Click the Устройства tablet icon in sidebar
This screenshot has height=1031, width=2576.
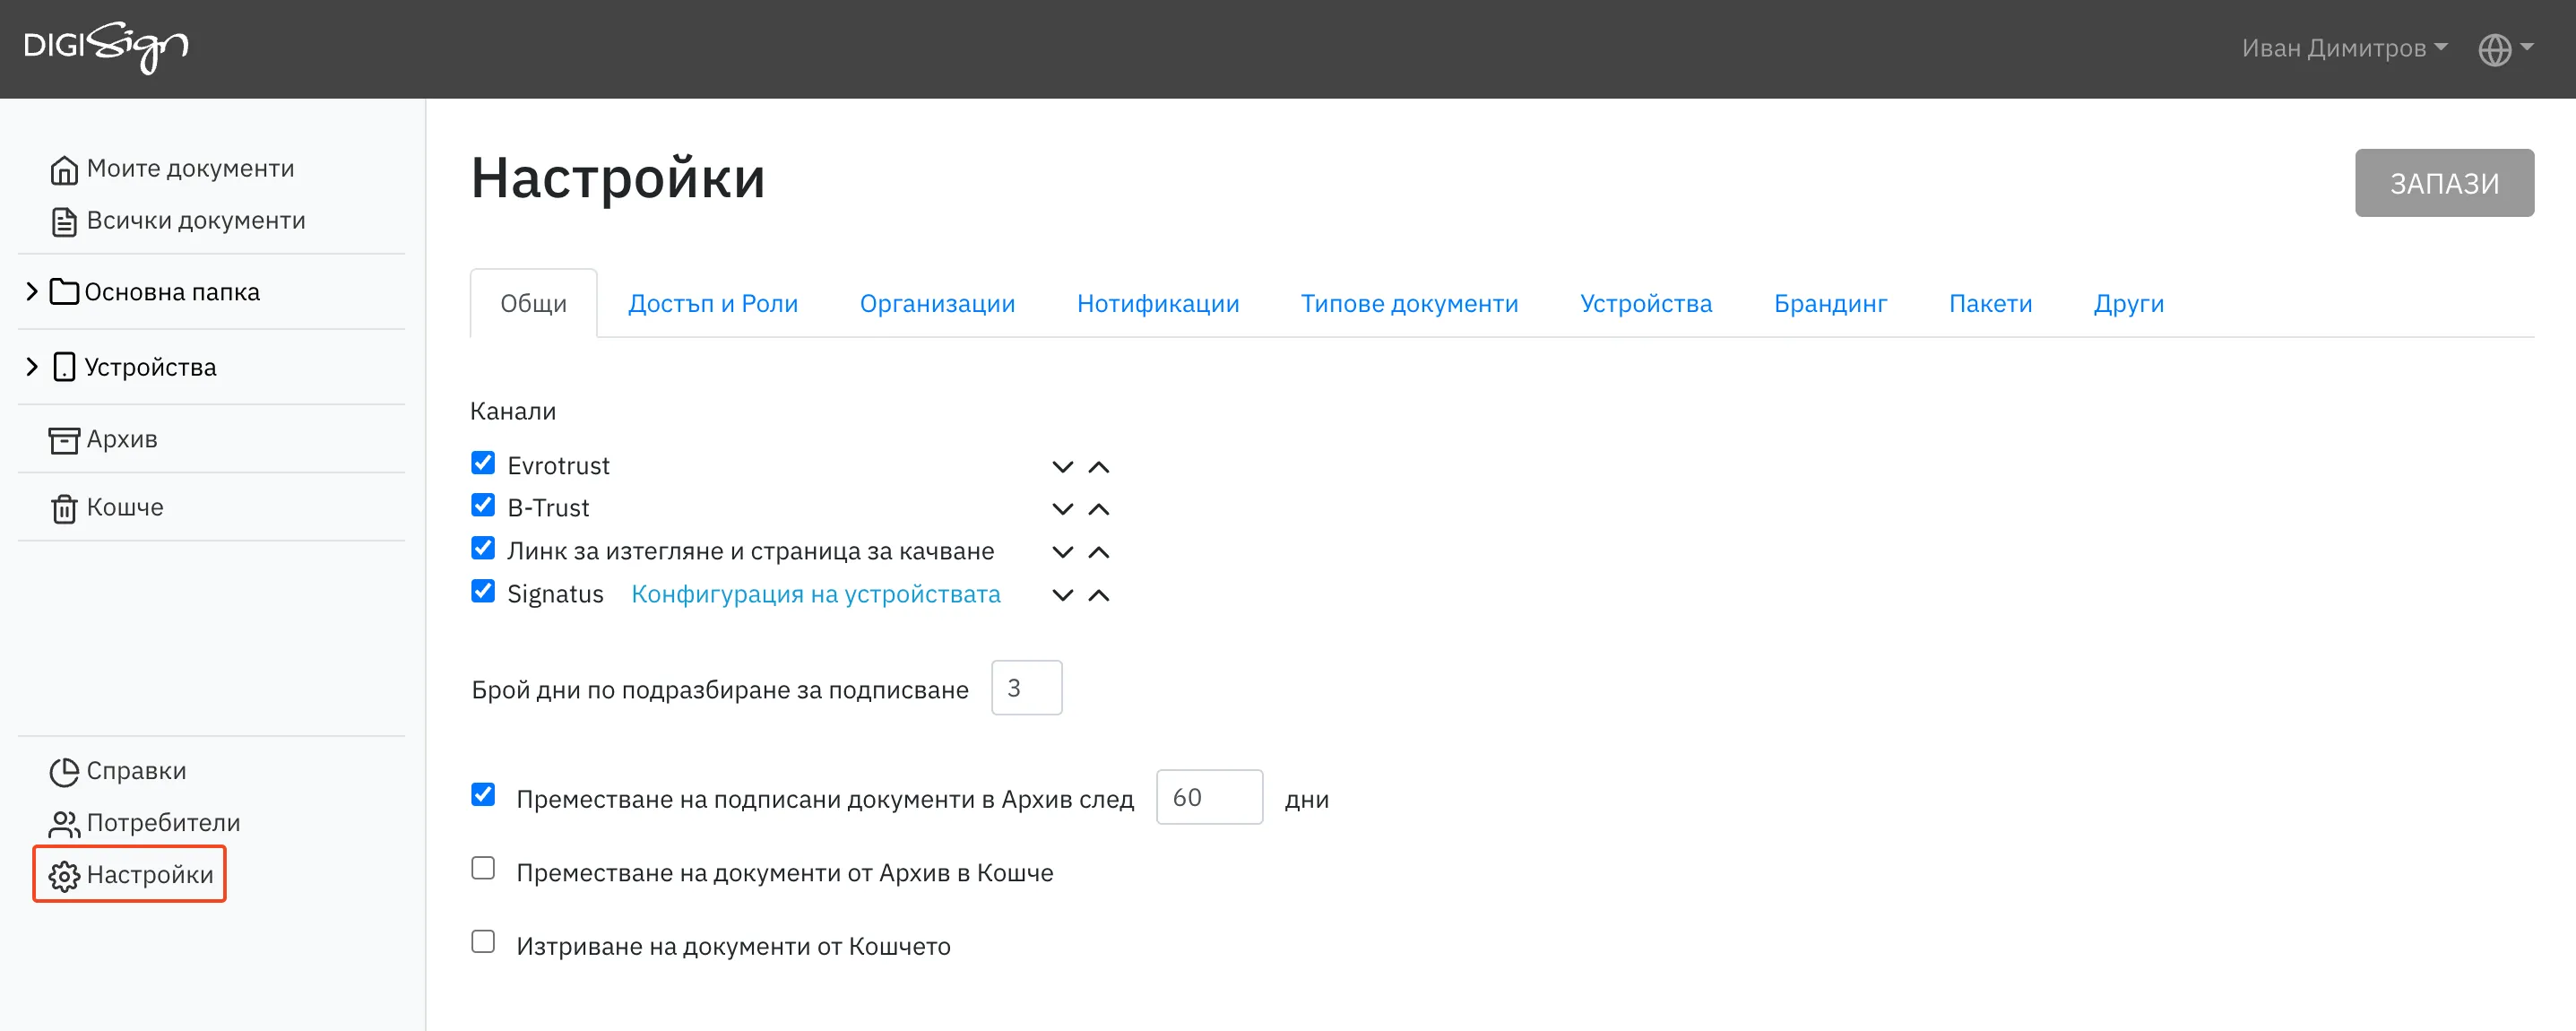pyautogui.click(x=64, y=367)
